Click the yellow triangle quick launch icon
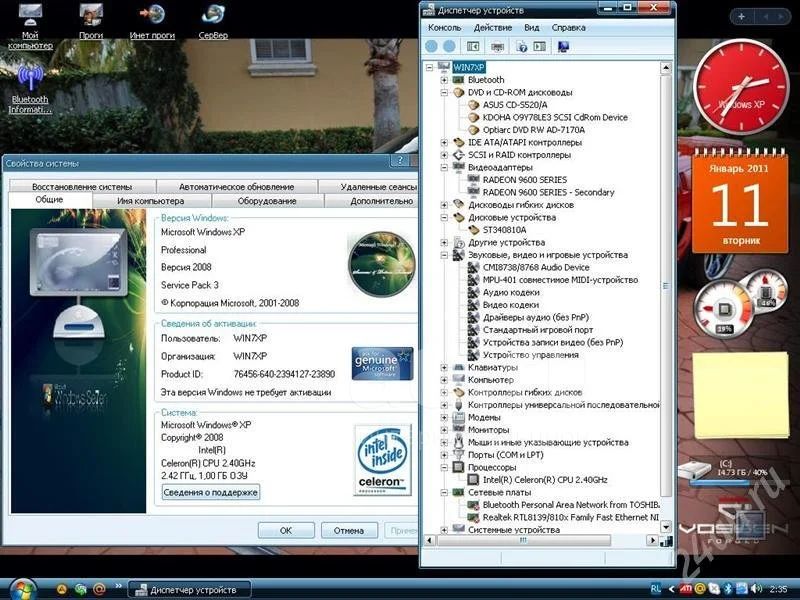This screenshot has width=800, height=600. click(61, 590)
